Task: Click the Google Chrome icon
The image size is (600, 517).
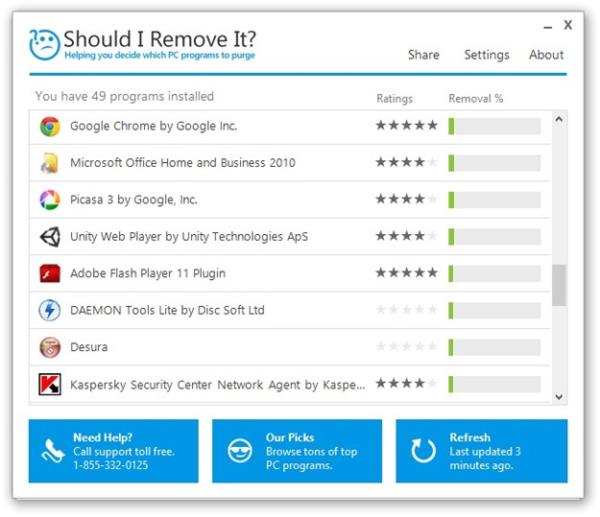Action: pyautogui.click(x=50, y=126)
